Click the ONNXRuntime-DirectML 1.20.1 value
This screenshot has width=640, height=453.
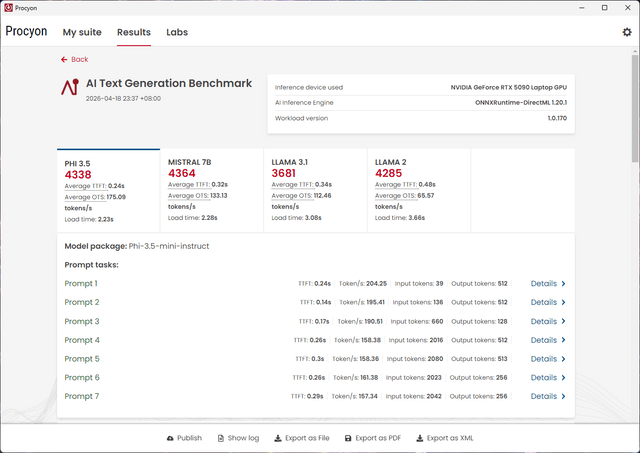pyautogui.click(x=521, y=103)
